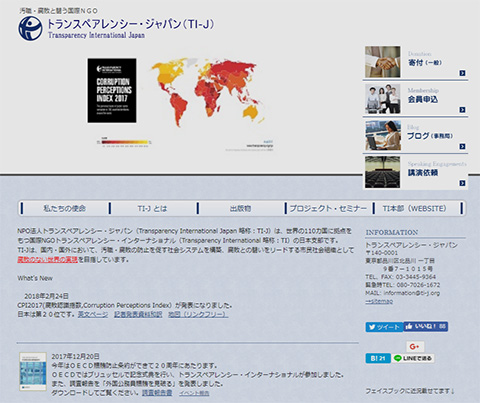Click the 〒140-0001 postal code text
The width and height of the screenshot is (480, 403).
pos(382,253)
